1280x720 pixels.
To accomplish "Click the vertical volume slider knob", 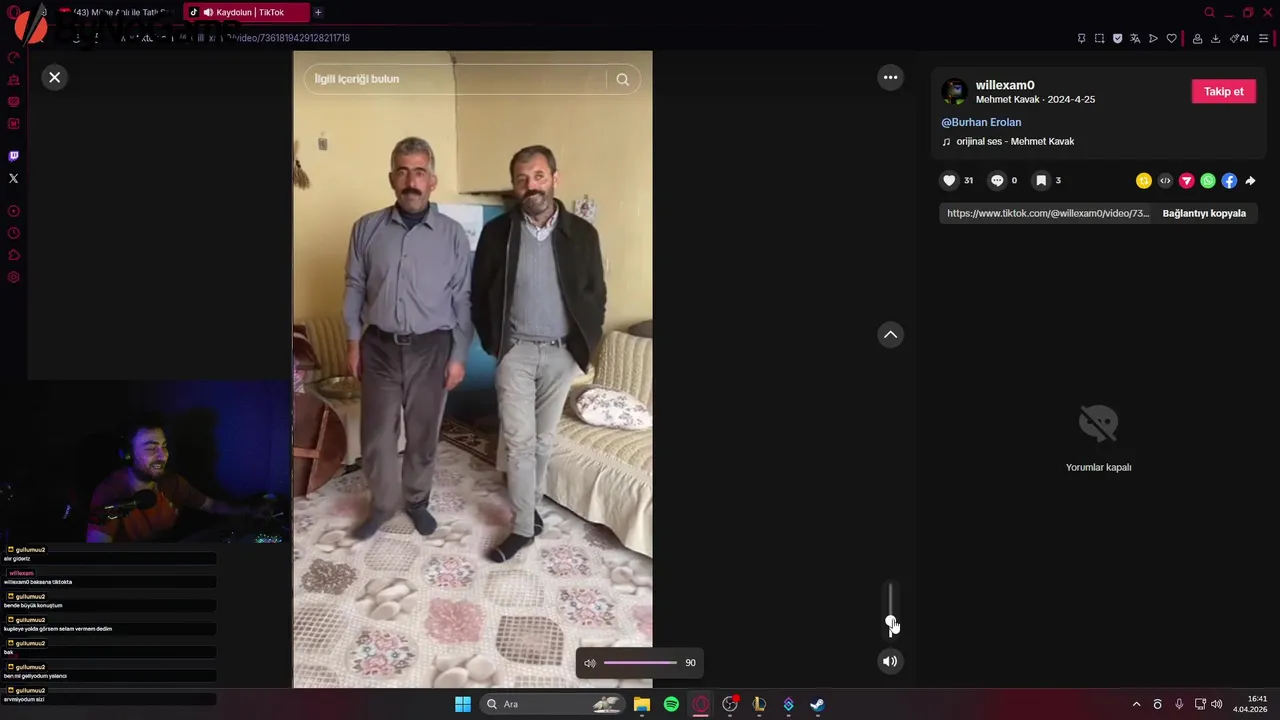I will pyautogui.click(x=890, y=622).
